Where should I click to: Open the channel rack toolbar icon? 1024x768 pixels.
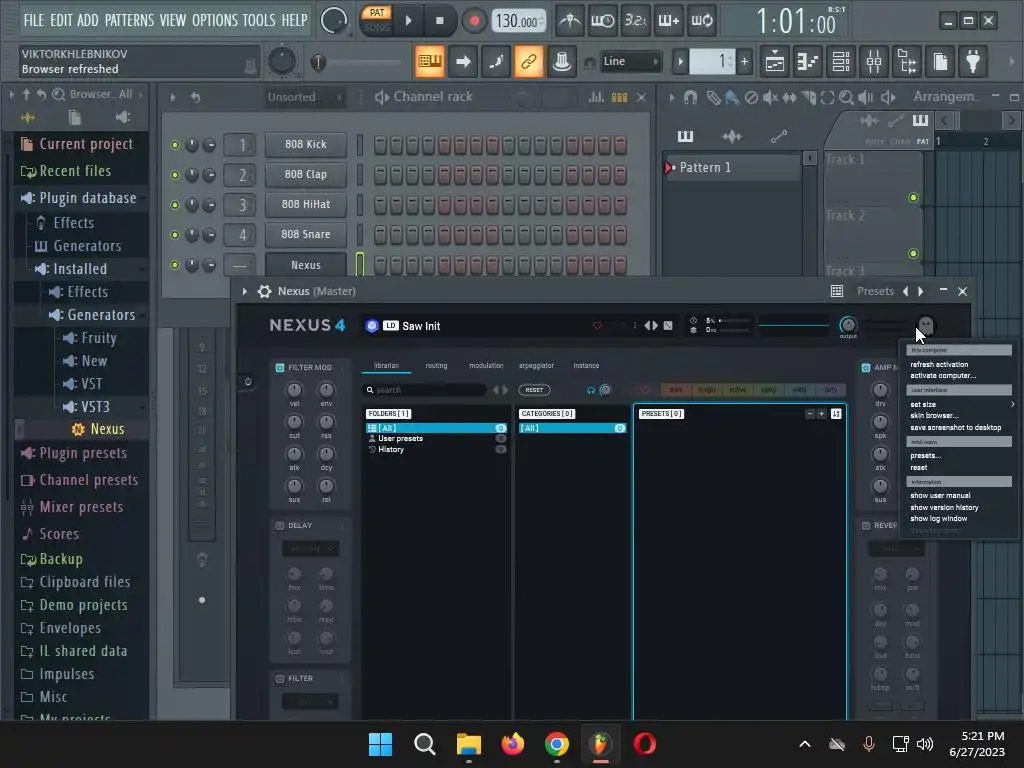pos(841,62)
